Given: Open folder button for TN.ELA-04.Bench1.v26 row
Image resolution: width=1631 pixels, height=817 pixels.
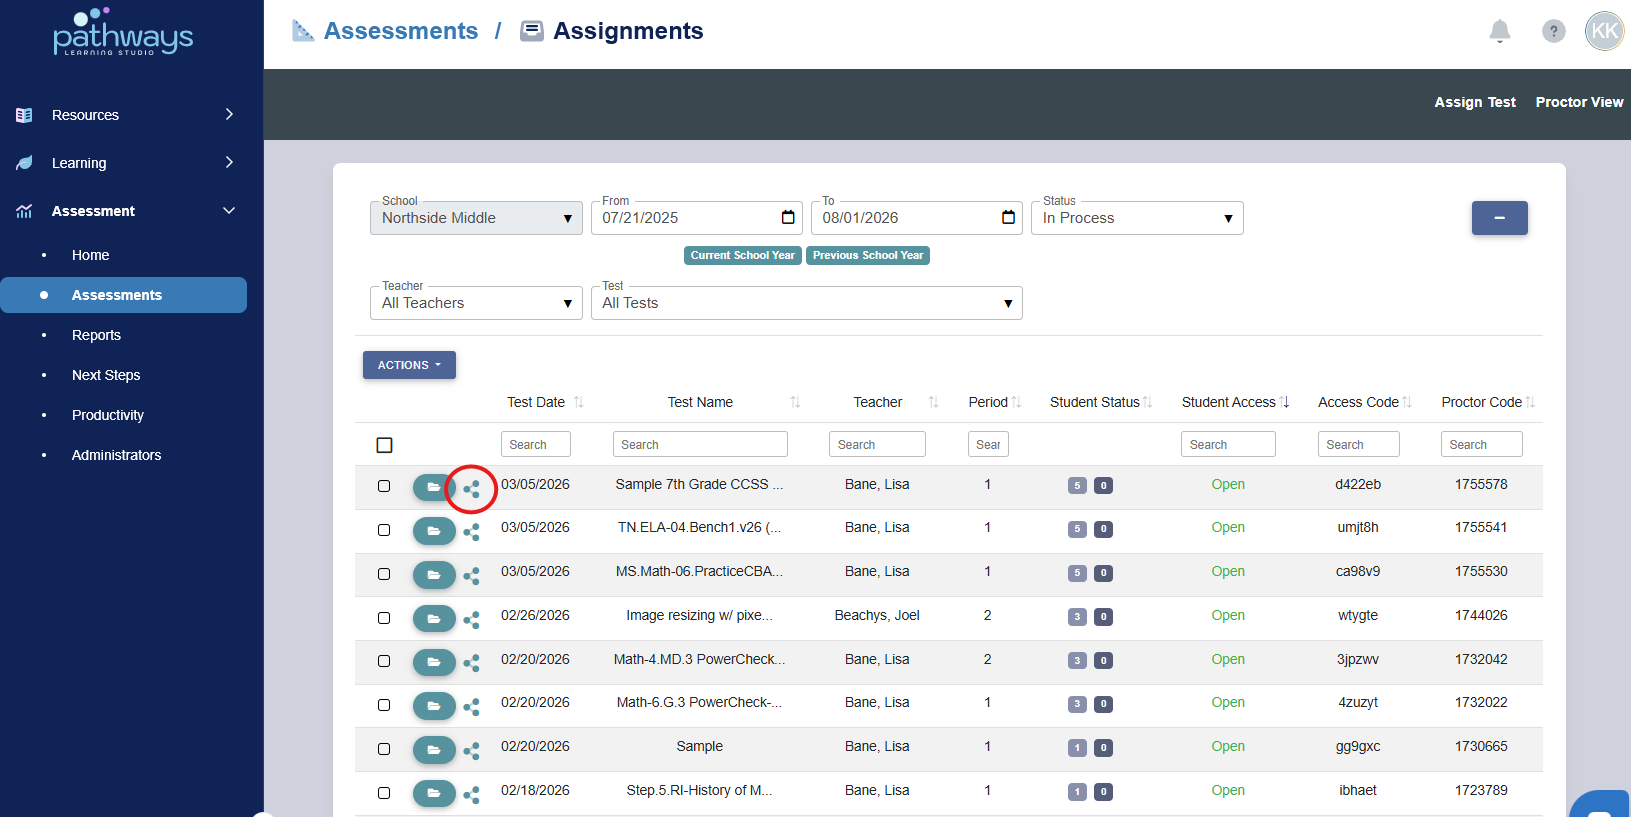Looking at the screenshot, I should point(434,531).
